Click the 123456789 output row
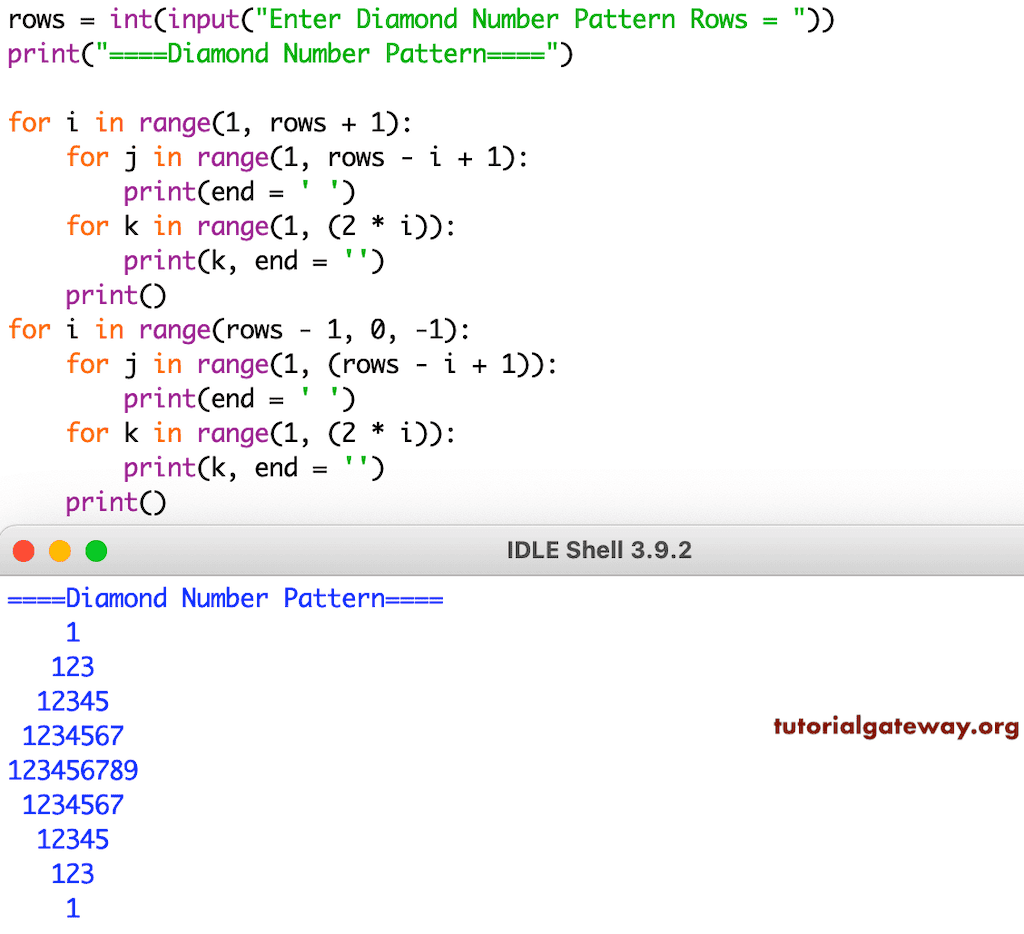 click(x=73, y=770)
